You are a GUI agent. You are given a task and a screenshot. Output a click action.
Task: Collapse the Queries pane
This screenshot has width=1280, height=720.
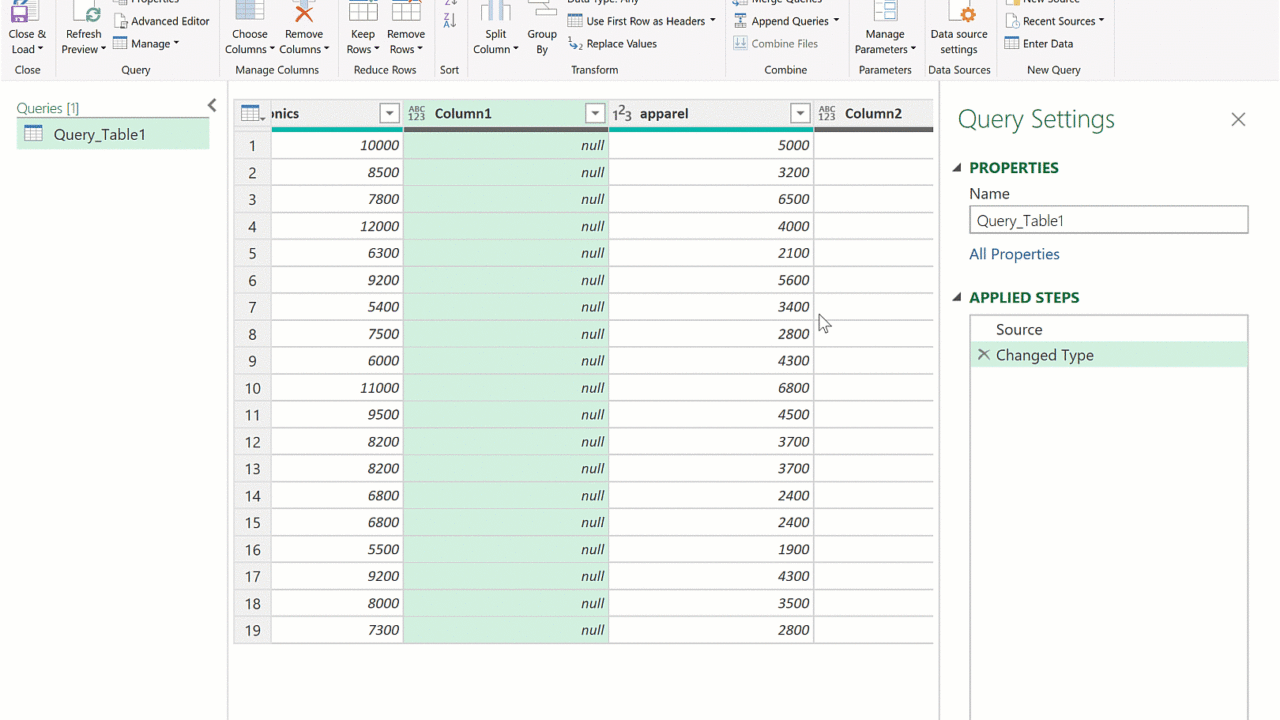pos(212,106)
